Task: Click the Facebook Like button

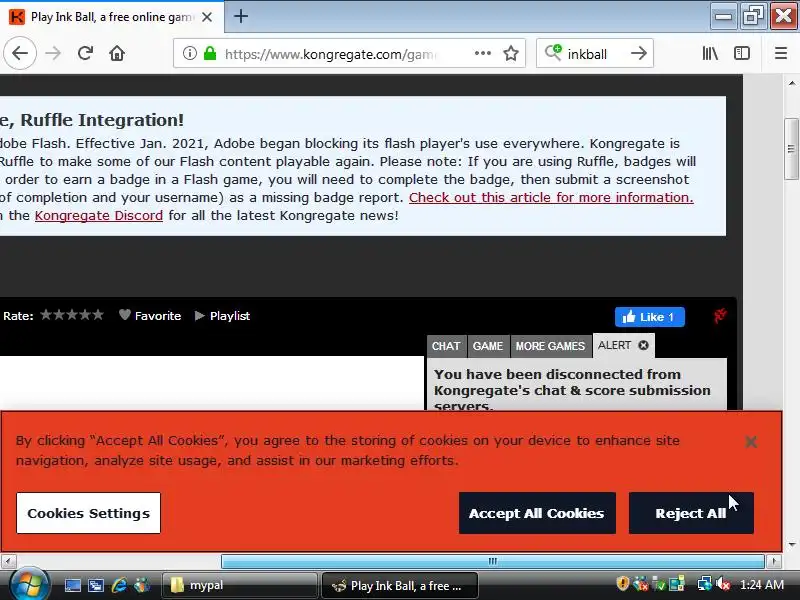Action: tap(649, 317)
